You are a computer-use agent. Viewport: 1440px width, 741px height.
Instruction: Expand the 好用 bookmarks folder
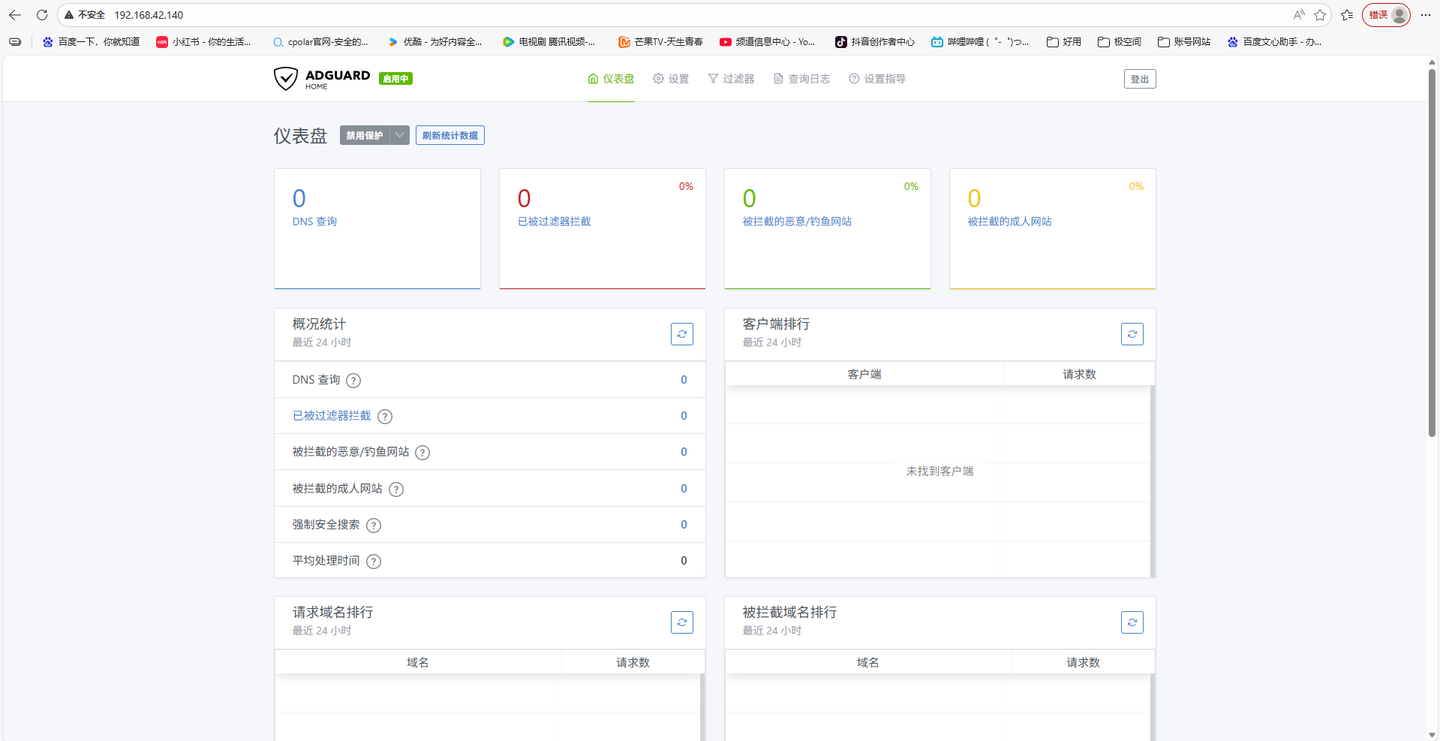(x=1064, y=42)
